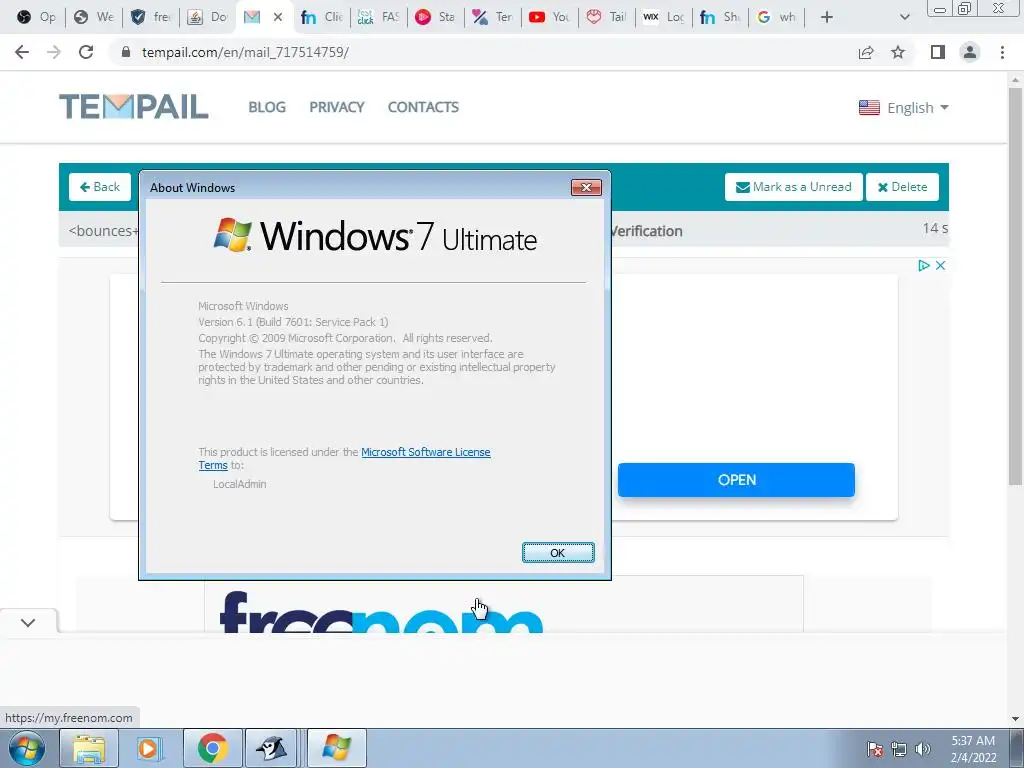
Task: Click the blue OPEN ad button
Action: [x=736, y=480]
